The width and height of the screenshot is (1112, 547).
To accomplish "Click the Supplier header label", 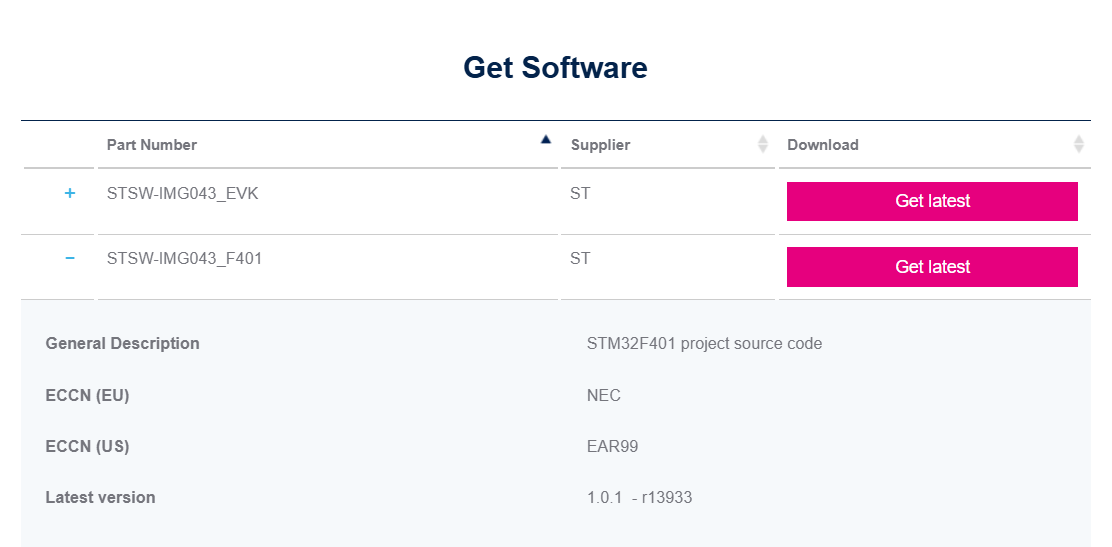I will tap(600, 145).
